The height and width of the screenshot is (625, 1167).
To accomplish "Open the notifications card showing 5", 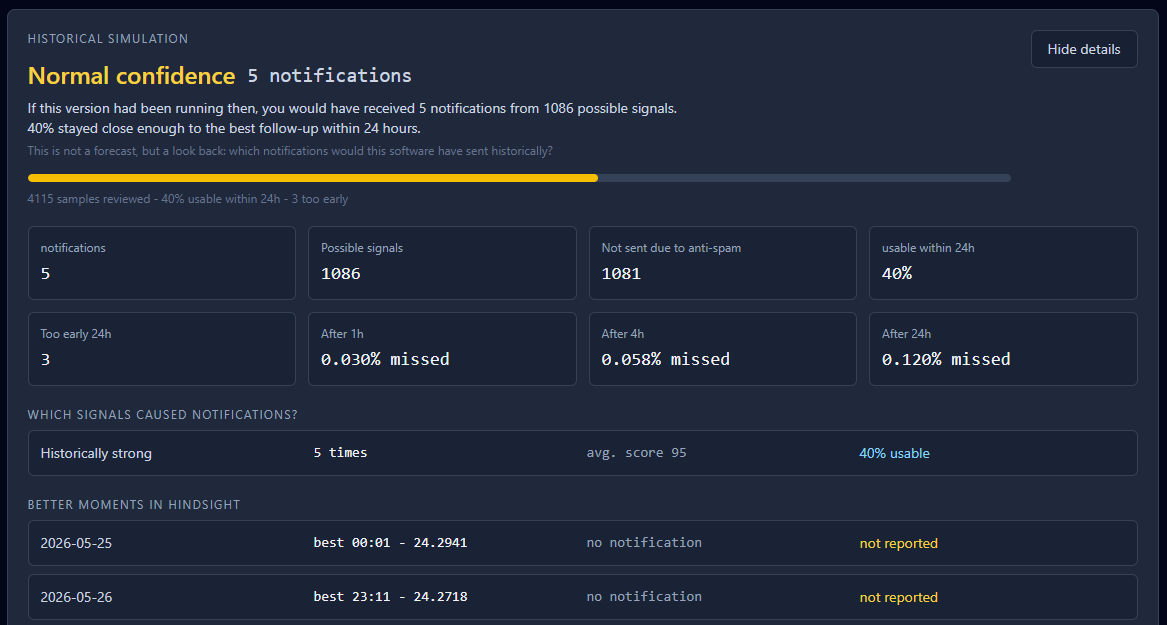I will point(162,263).
